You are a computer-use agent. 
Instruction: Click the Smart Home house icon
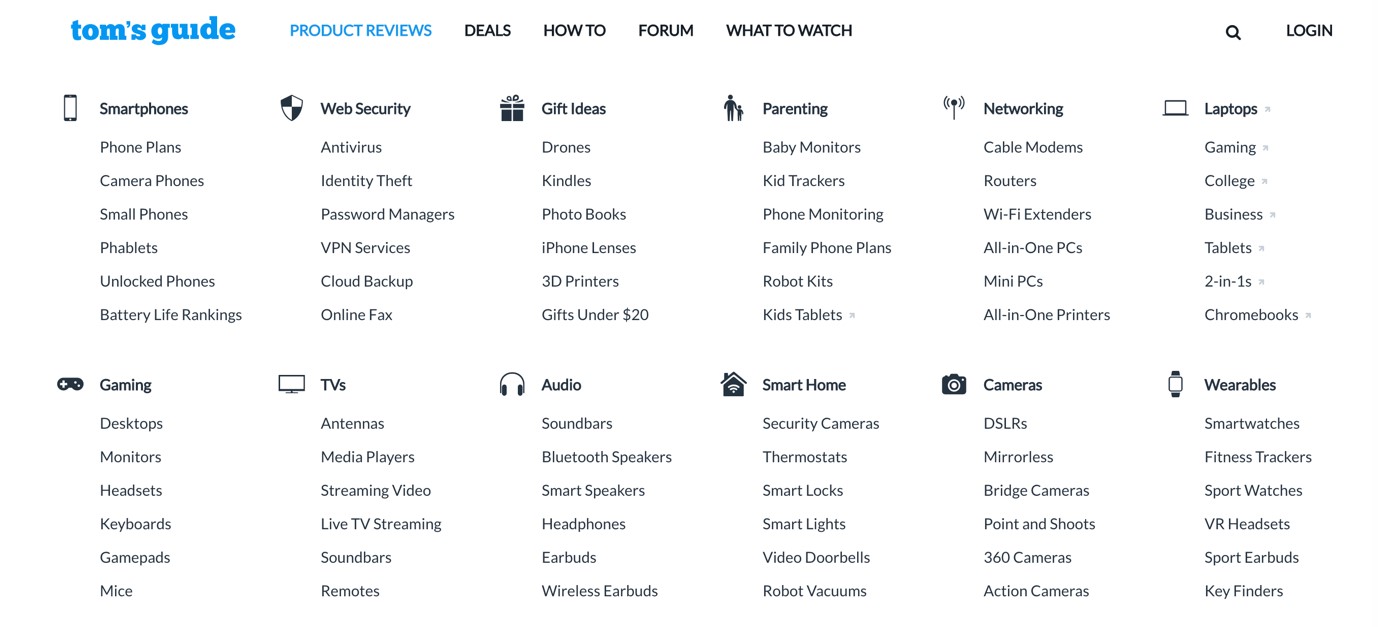(x=733, y=384)
